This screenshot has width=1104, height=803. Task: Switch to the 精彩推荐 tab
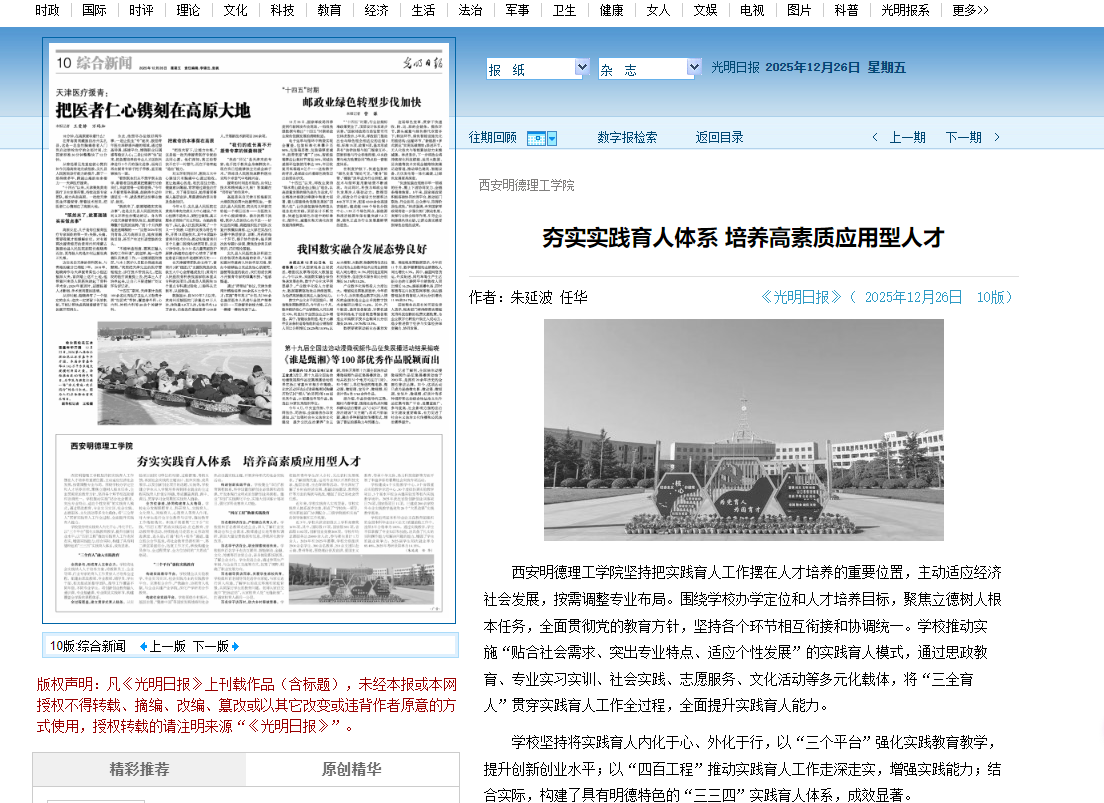[139, 769]
